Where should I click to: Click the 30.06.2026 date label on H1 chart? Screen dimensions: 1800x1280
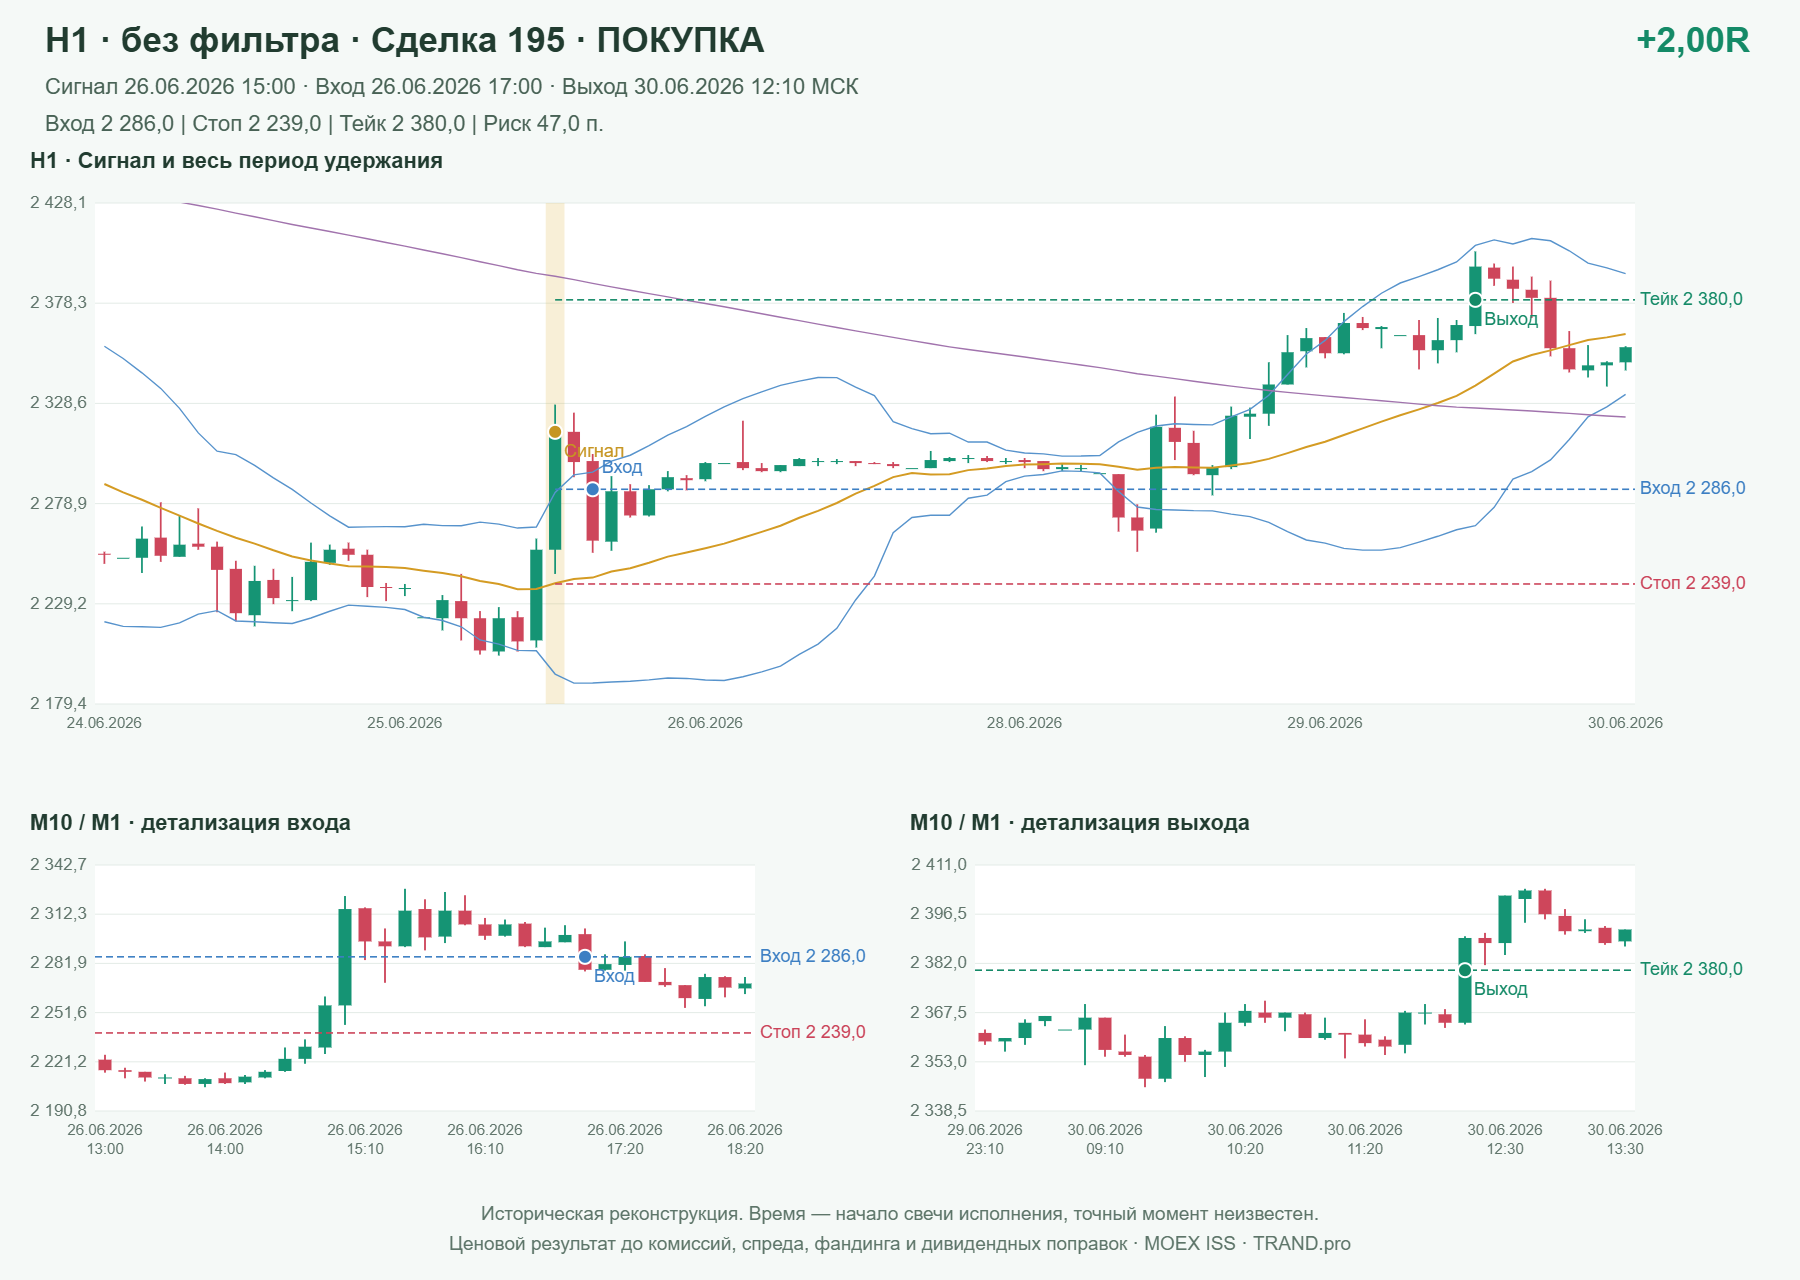(1625, 723)
